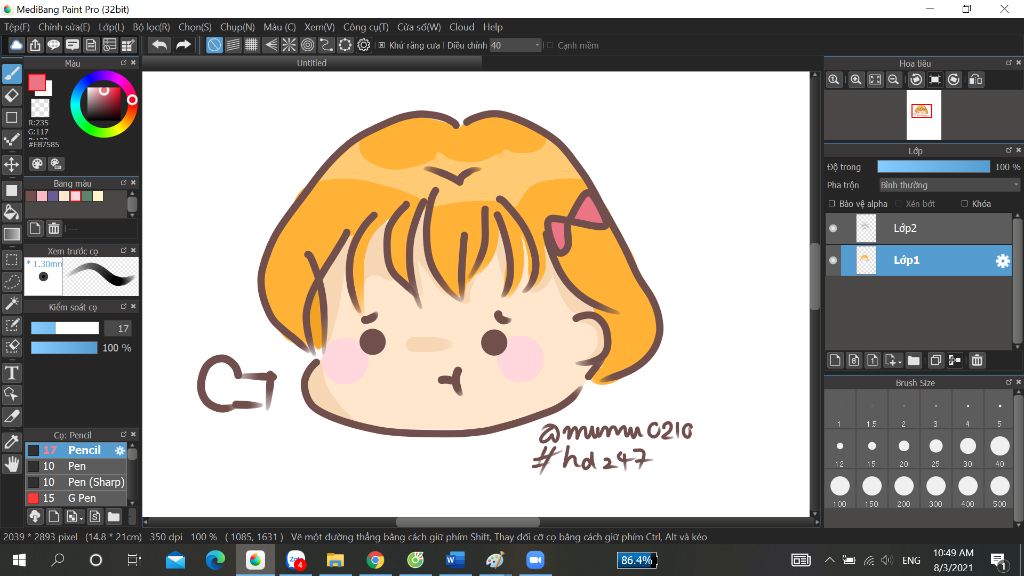Open the Chỉnh sửa(E) menu

64,27
